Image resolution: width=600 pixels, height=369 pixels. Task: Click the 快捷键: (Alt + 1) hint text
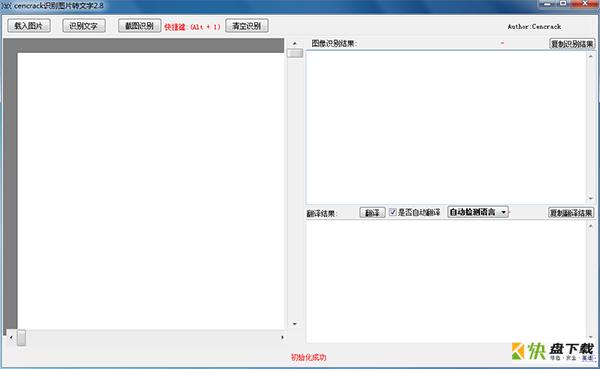click(x=192, y=27)
